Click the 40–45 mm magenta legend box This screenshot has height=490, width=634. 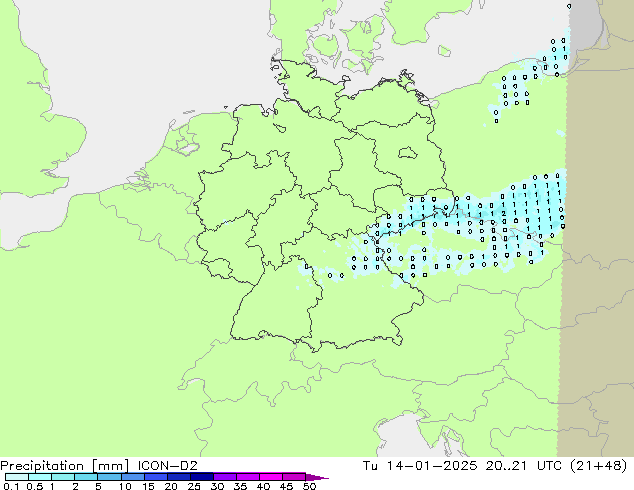(x=271, y=477)
